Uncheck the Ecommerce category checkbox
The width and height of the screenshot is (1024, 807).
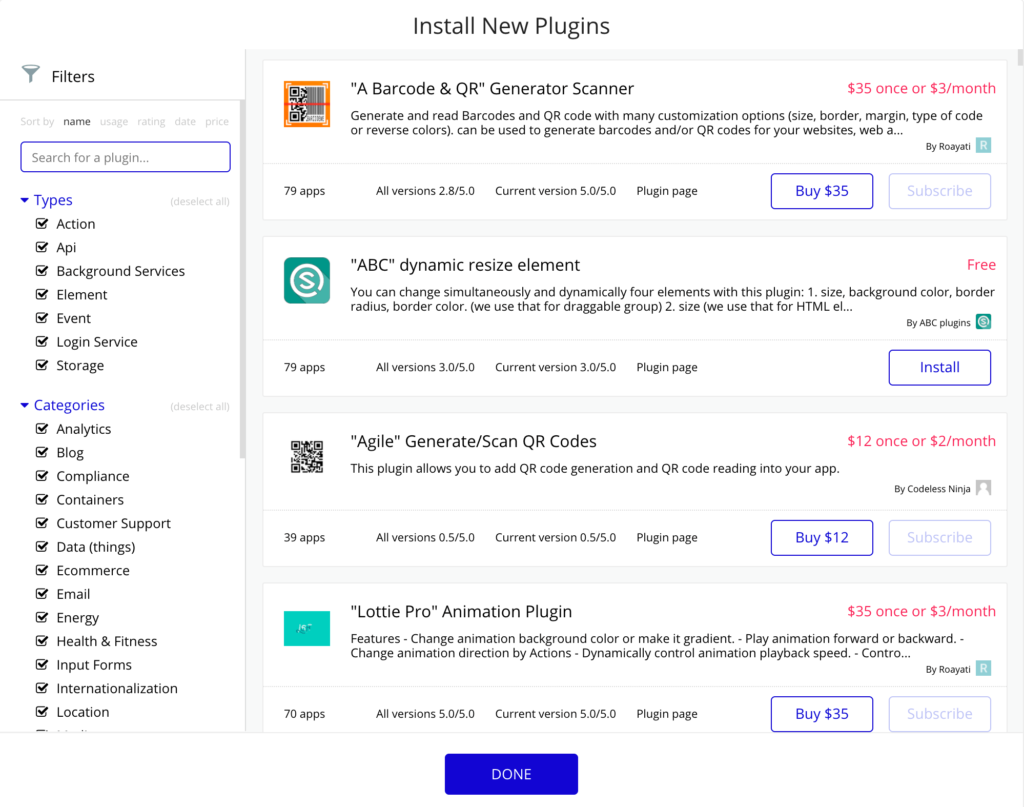[x=42, y=570]
